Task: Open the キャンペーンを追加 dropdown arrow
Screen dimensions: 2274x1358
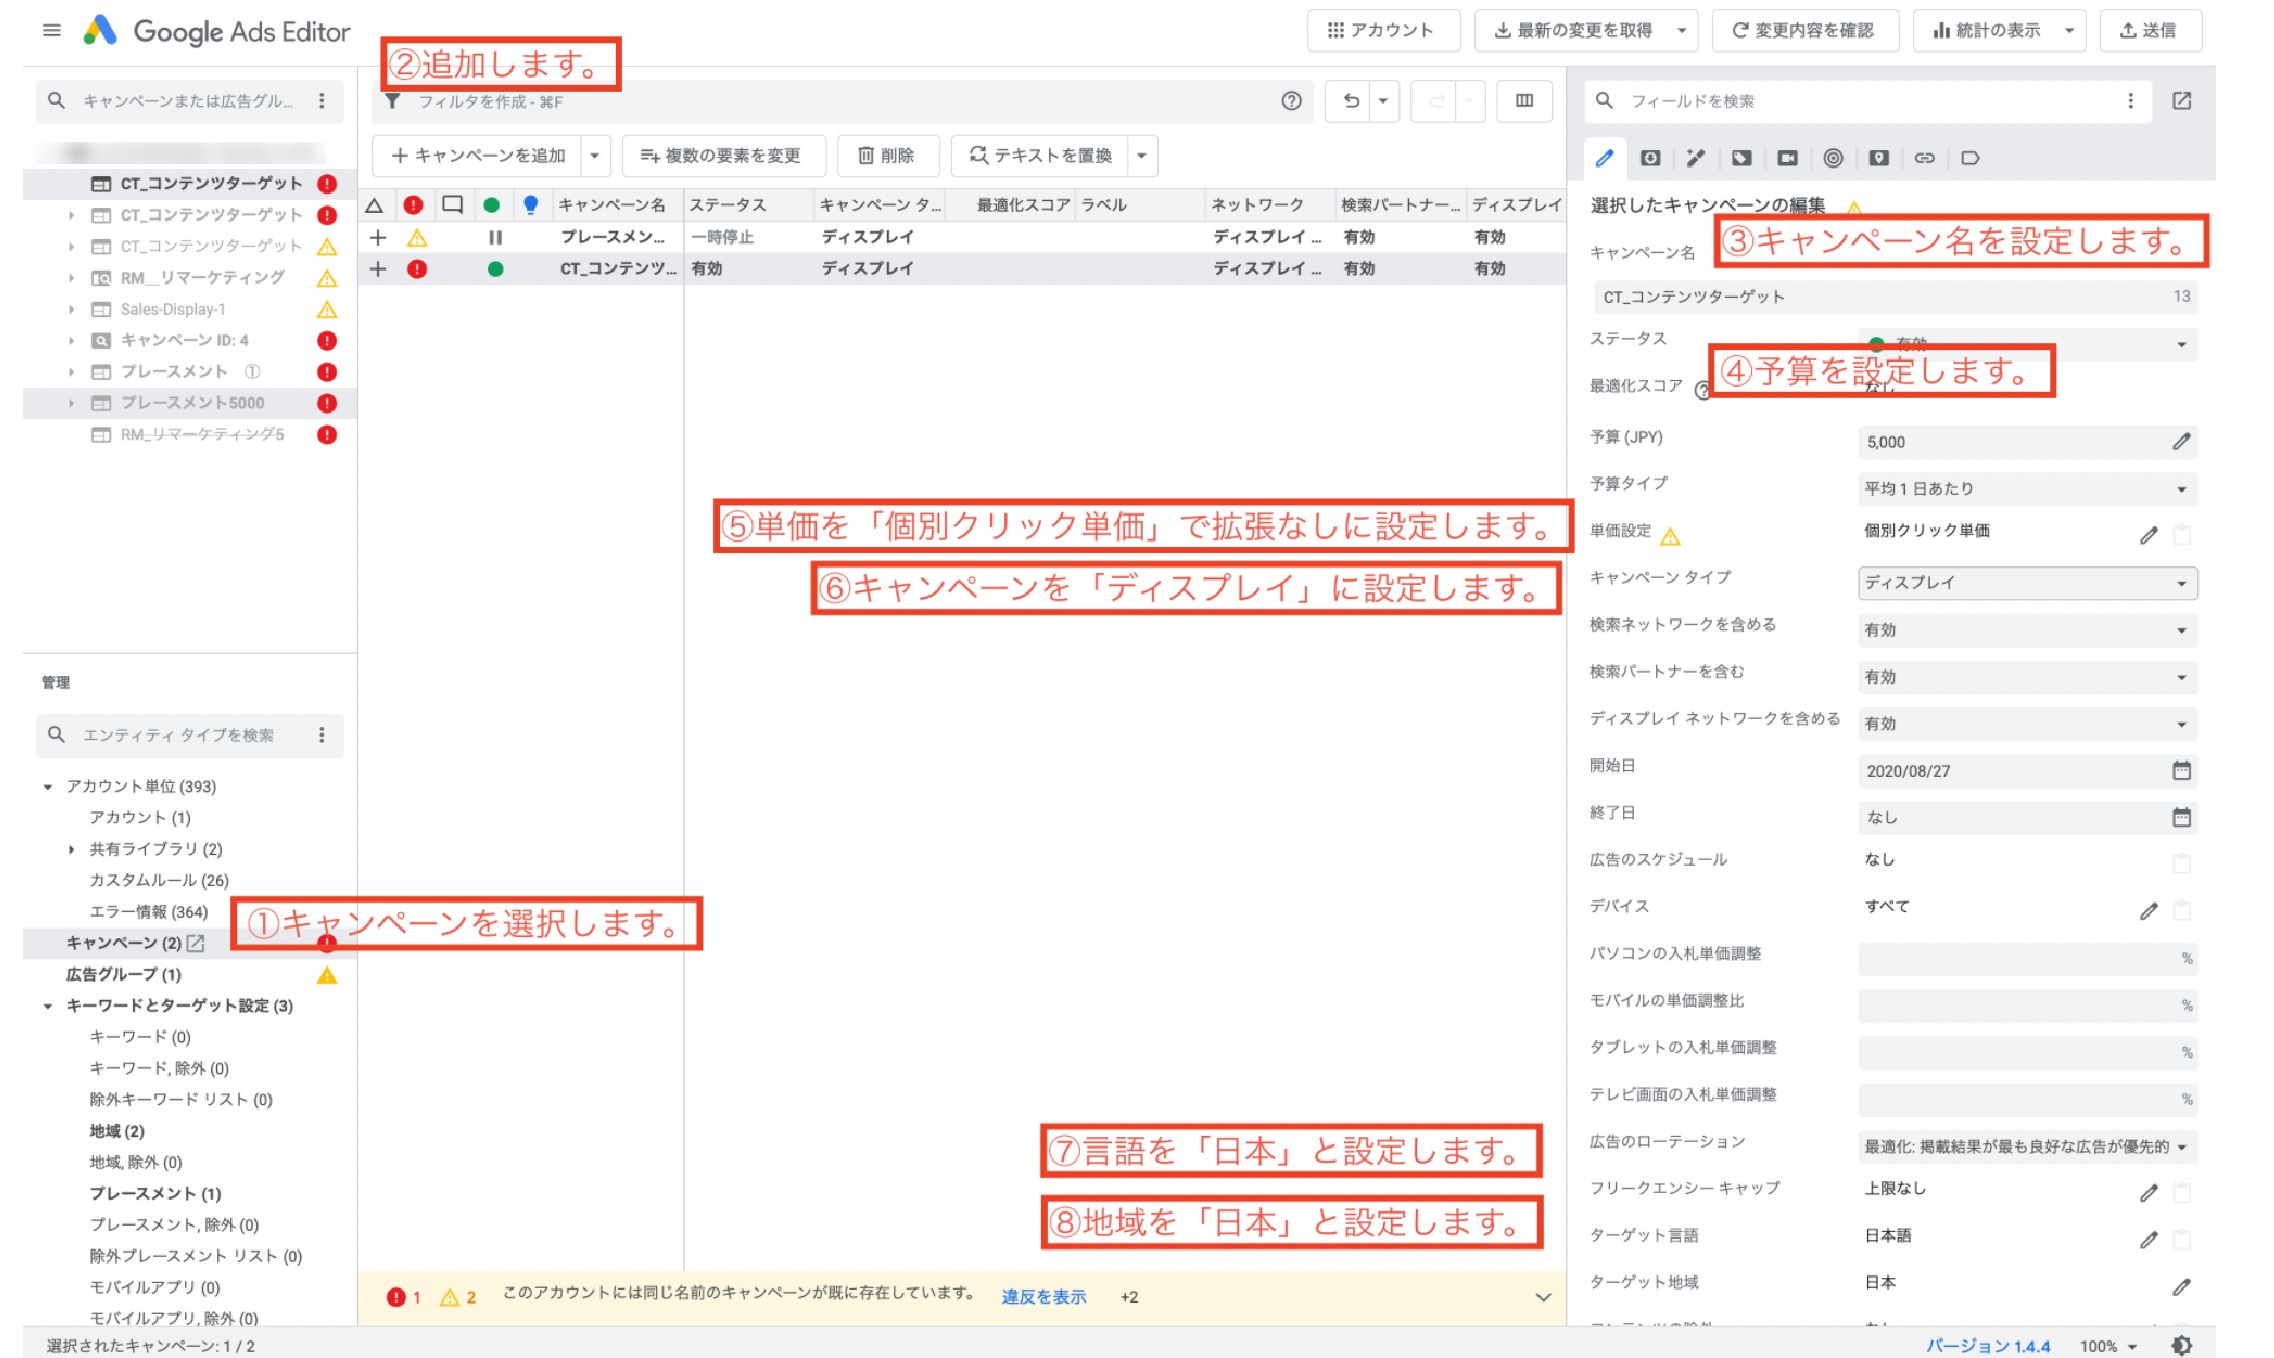Action: coord(596,156)
